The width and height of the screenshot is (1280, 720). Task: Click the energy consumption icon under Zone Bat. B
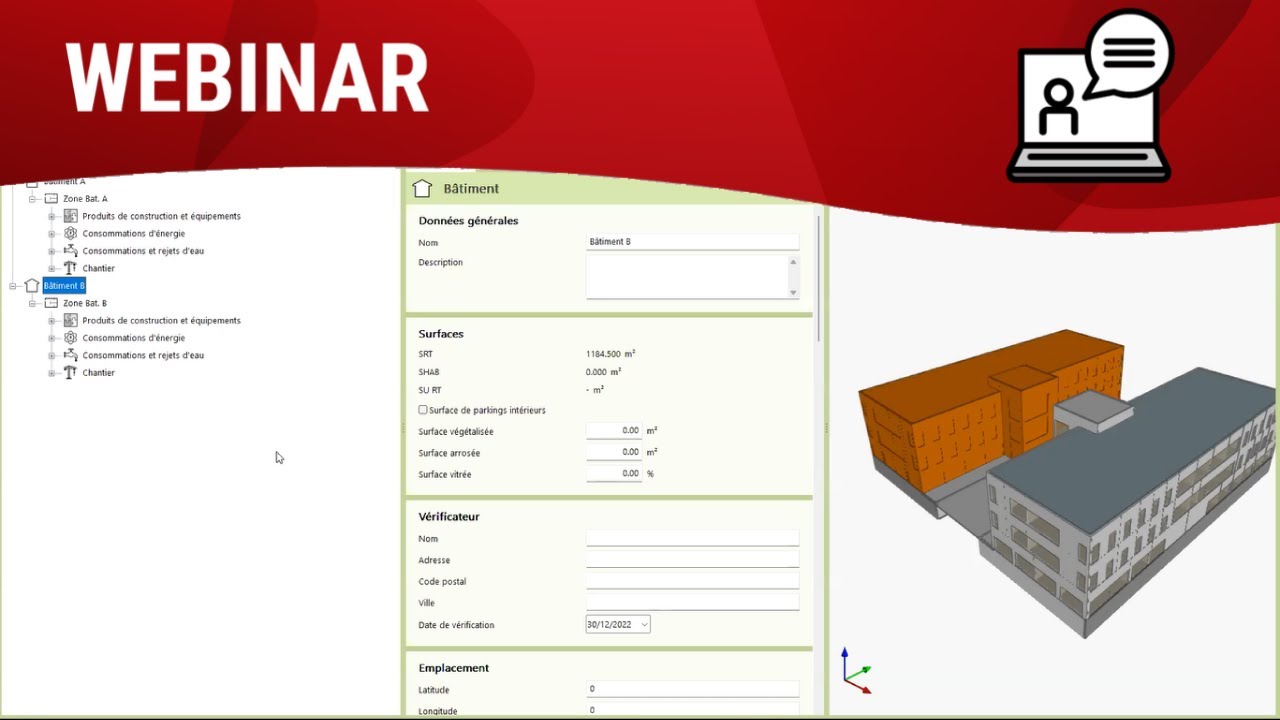tap(70, 338)
